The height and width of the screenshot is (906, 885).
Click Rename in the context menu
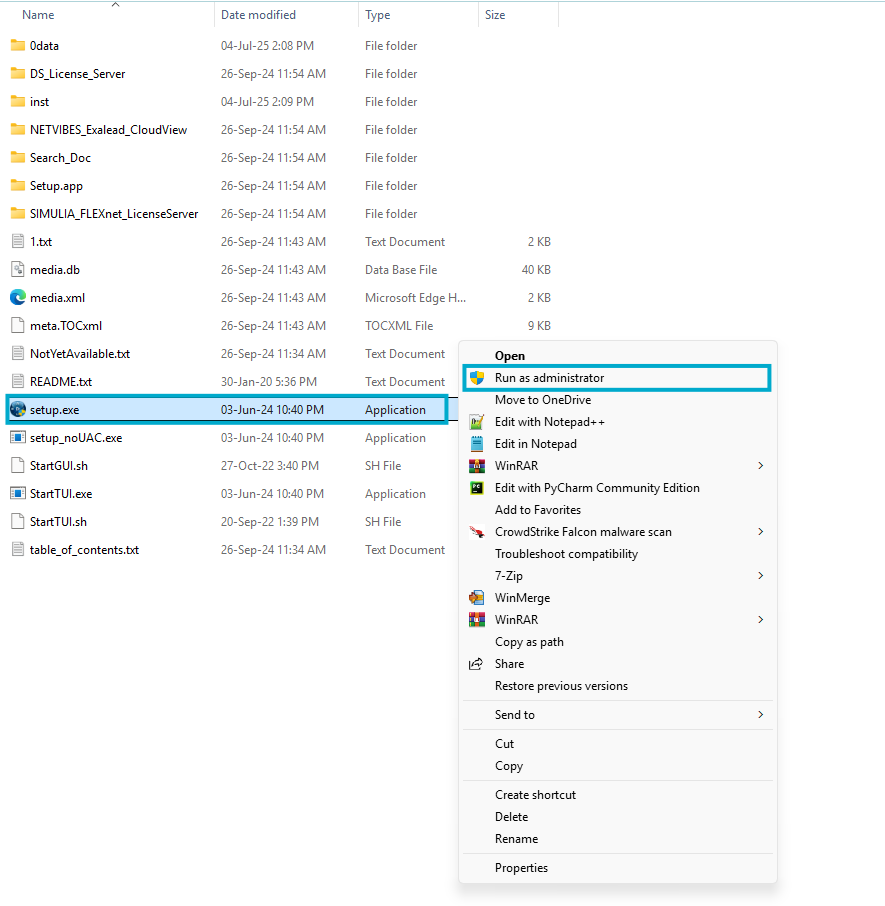pyautogui.click(x=518, y=838)
